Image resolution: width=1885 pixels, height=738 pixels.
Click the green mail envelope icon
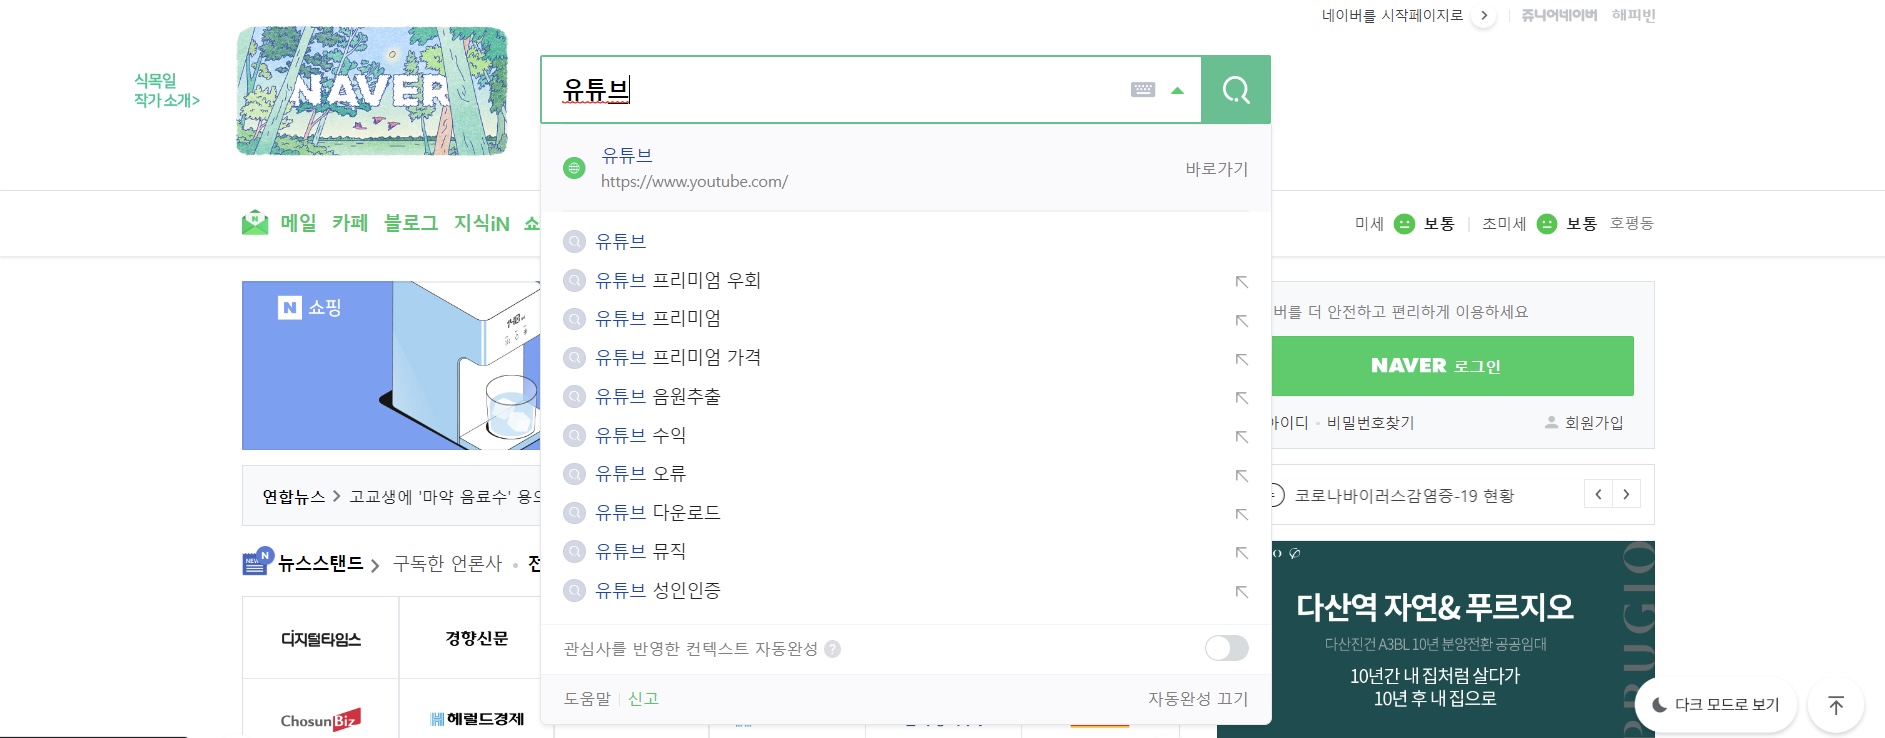click(255, 223)
